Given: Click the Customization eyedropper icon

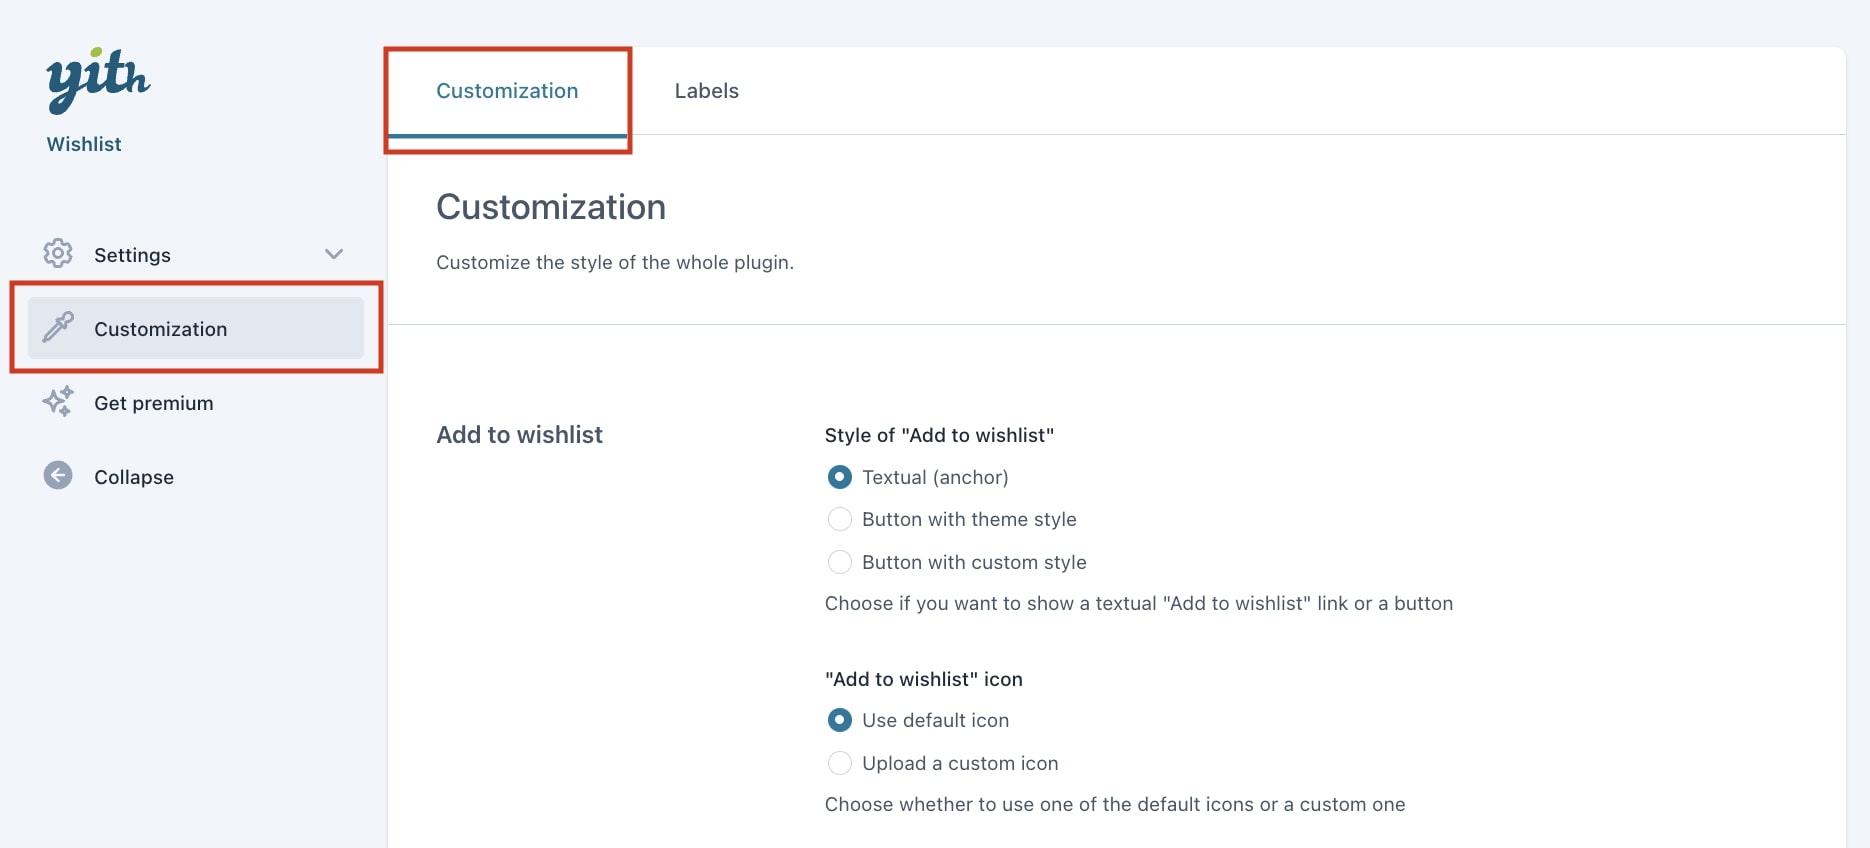Looking at the screenshot, I should pos(58,328).
